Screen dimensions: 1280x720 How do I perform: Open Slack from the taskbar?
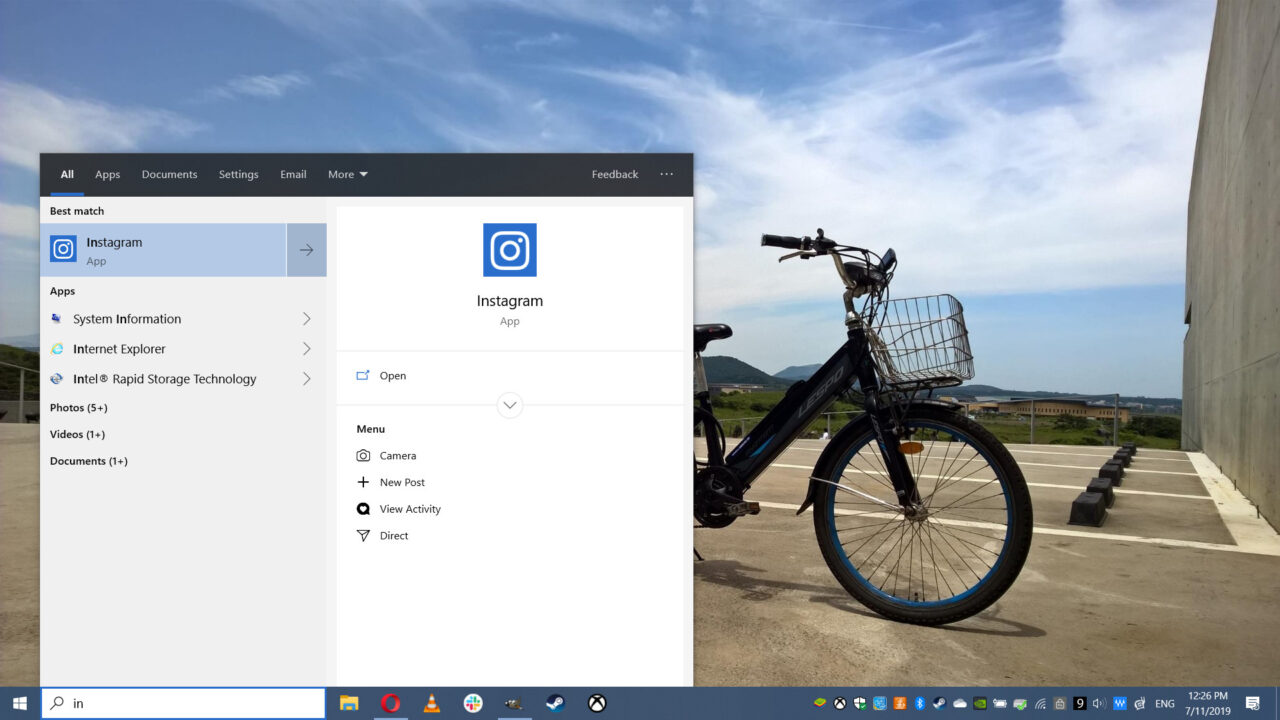(x=472, y=702)
